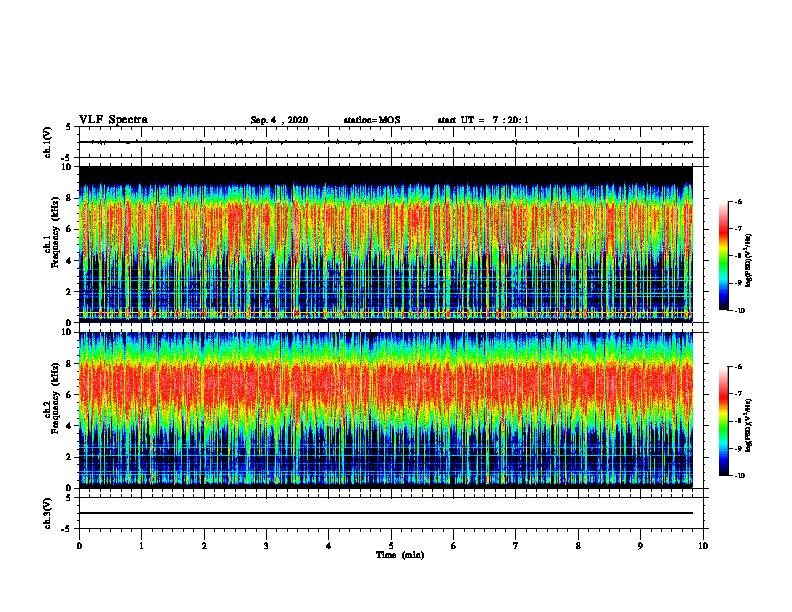792x612 pixels.
Task: Click the '8' kHz tick on ch.1 frequency axis
Action: pyautogui.click(x=69, y=198)
